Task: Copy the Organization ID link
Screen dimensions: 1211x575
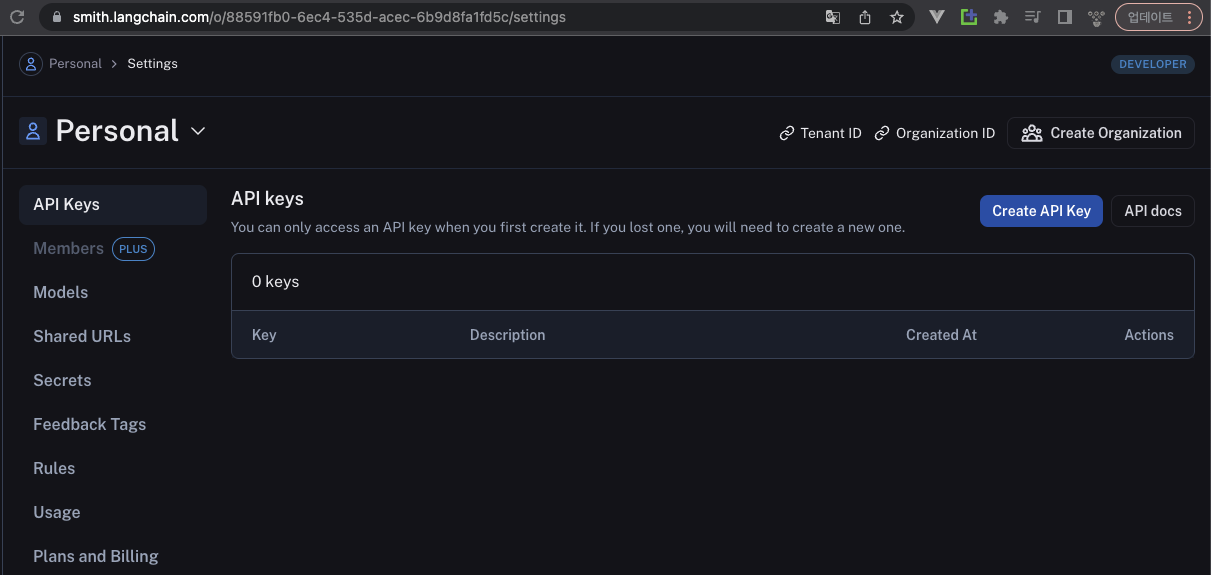Action: coord(935,133)
